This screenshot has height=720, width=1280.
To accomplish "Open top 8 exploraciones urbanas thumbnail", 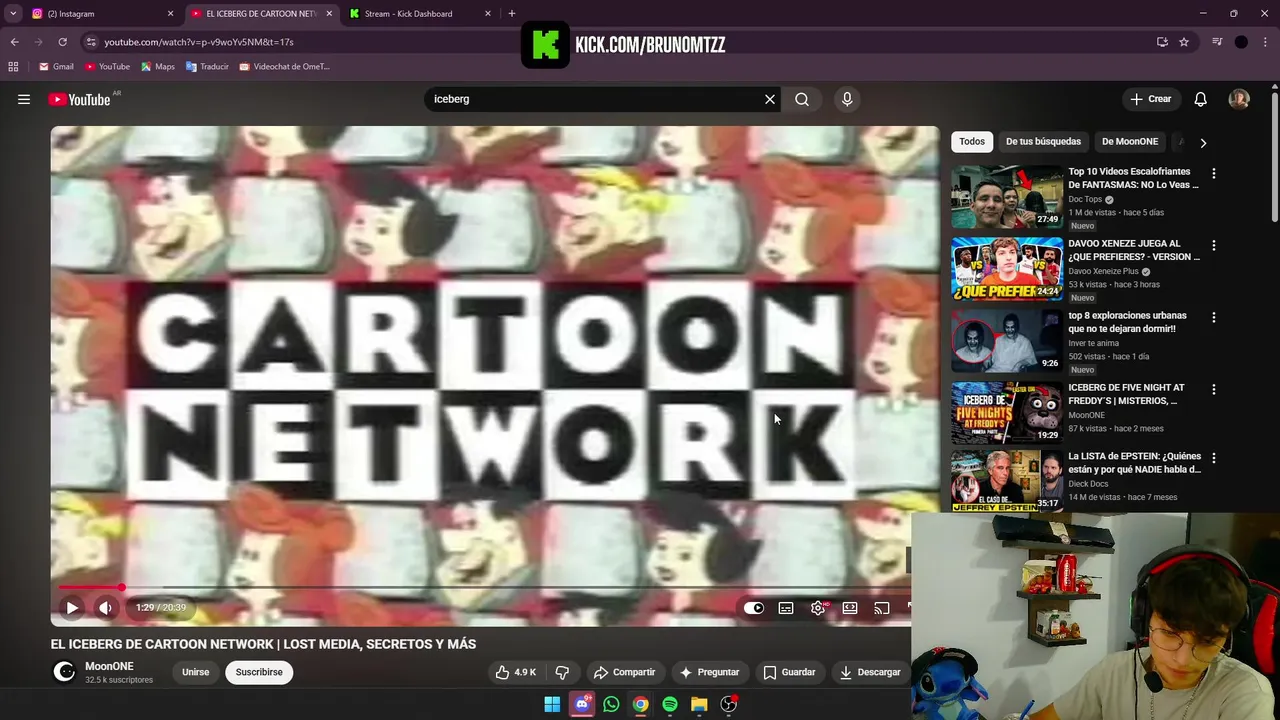I will (x=1007, y=341).
